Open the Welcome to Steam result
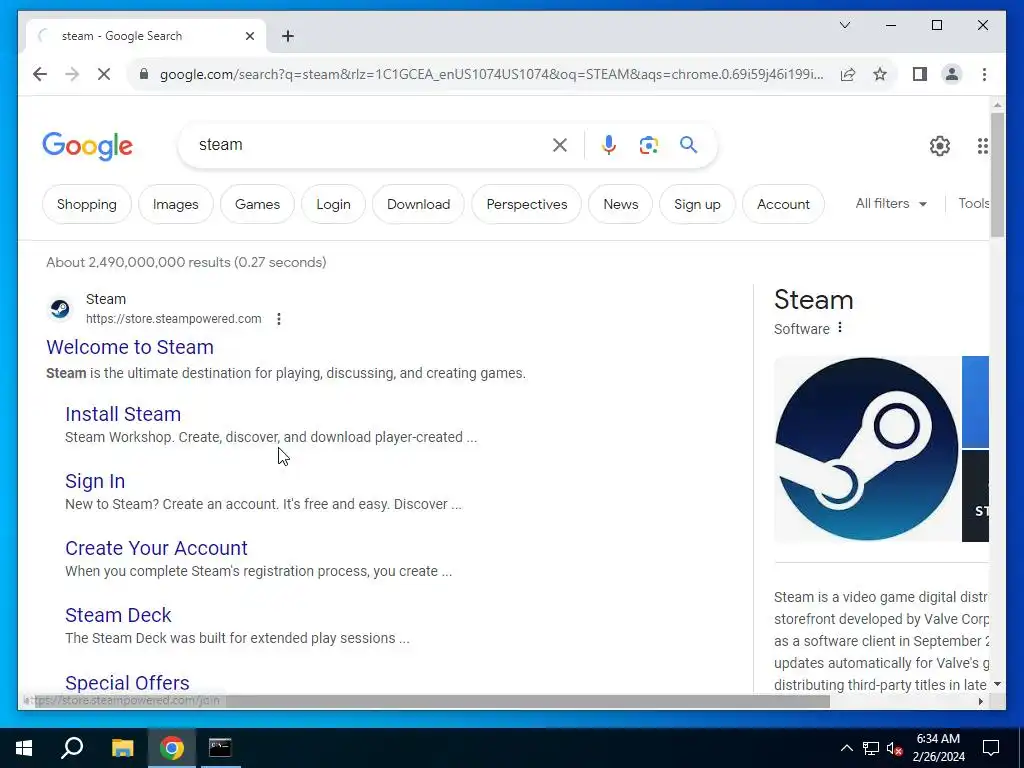The width and height of the screenshot is (1024, 768). click(x=130, y=347)
